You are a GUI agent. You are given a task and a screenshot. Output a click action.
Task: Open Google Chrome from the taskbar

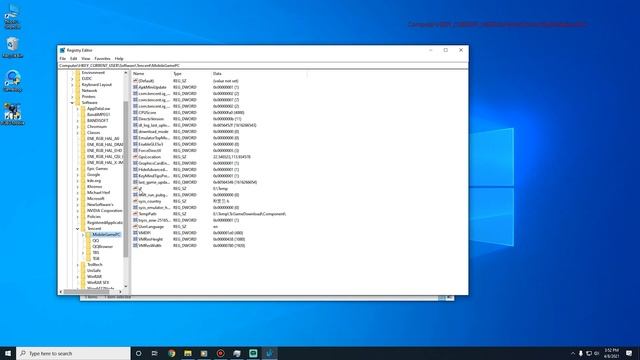tap(171, 353)
